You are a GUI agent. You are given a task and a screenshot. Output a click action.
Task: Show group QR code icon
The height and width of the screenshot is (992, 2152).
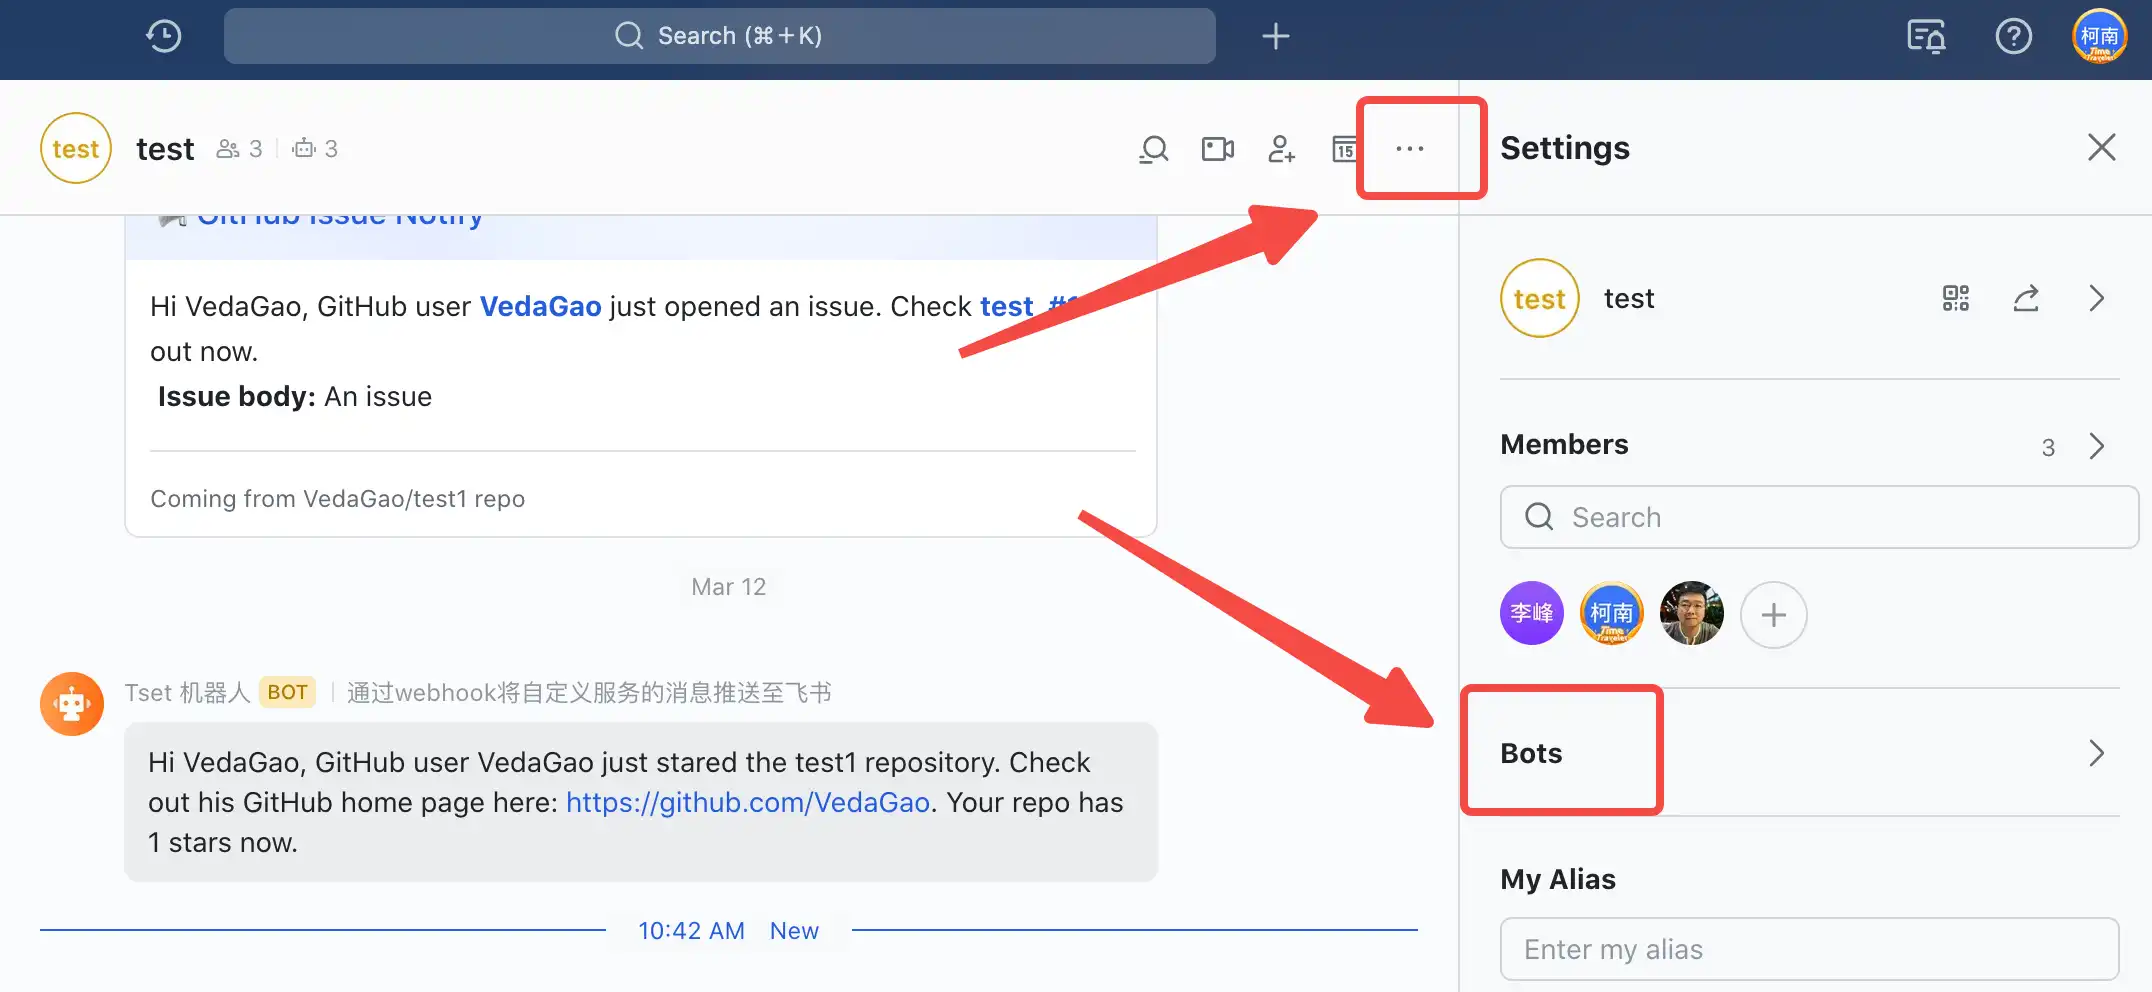(1956, 298)
